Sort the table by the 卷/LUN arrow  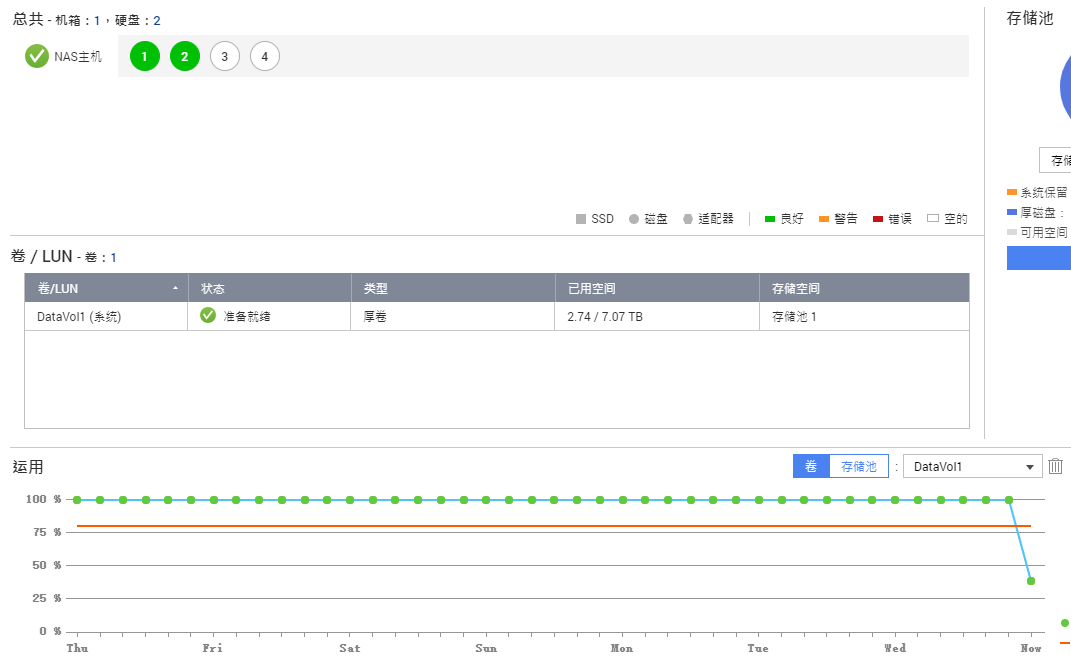click(x=176, y=288)
